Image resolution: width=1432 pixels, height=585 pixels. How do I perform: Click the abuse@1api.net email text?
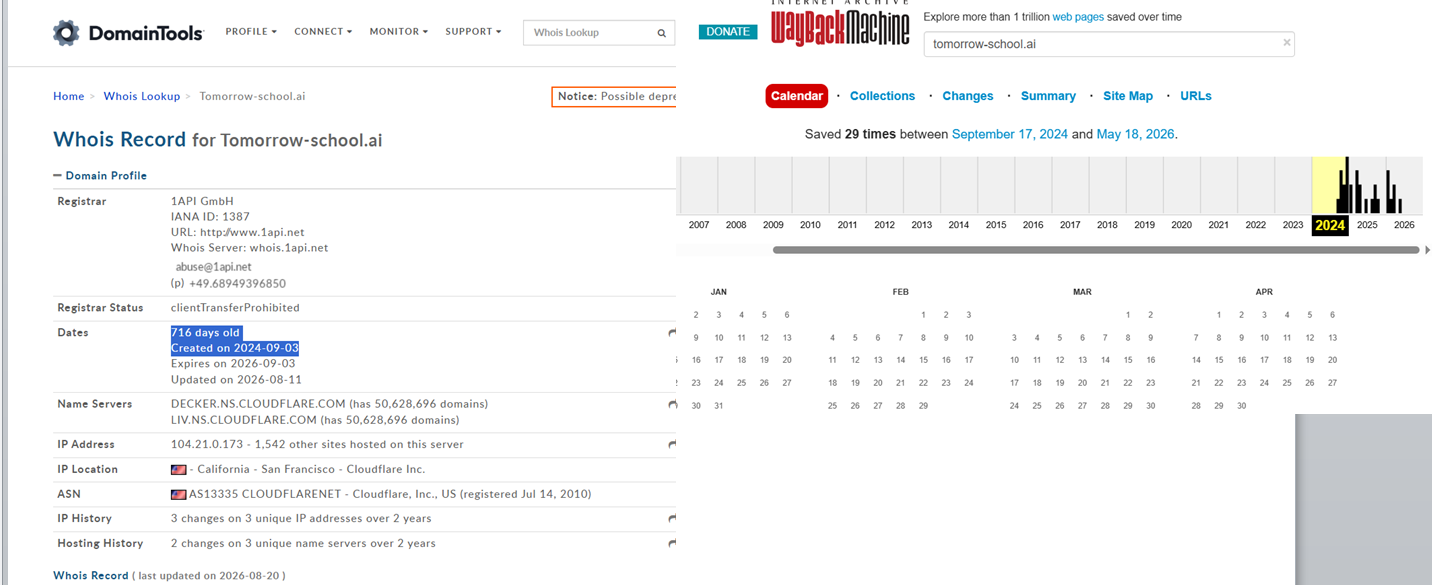(x=213, y=267)
